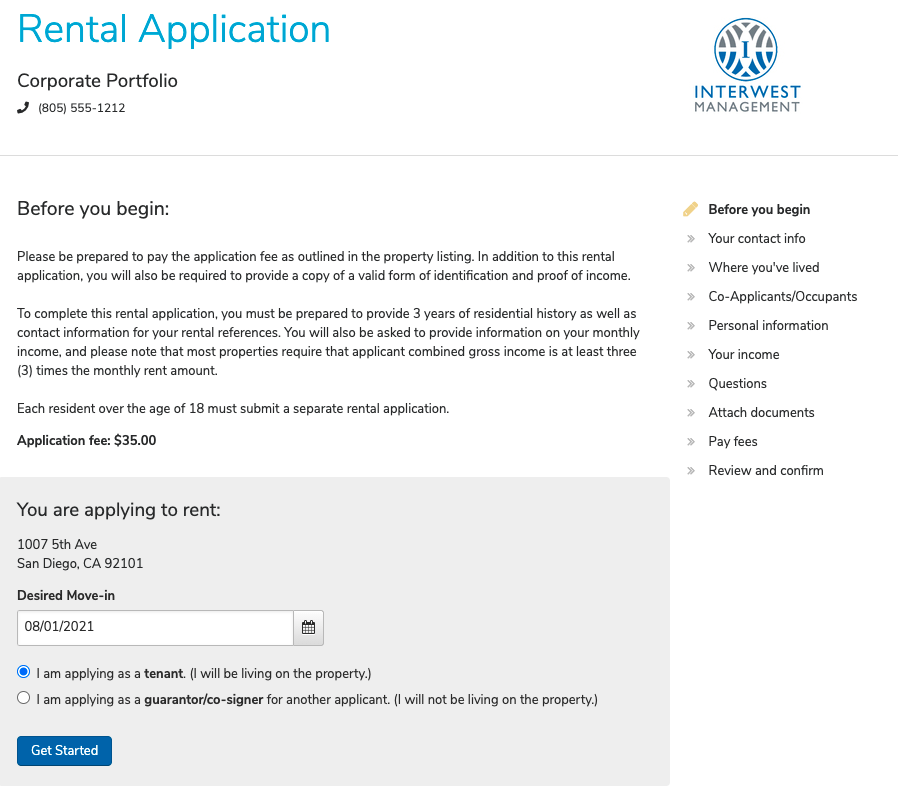Click the Rental Application heading

pos(174,29)
